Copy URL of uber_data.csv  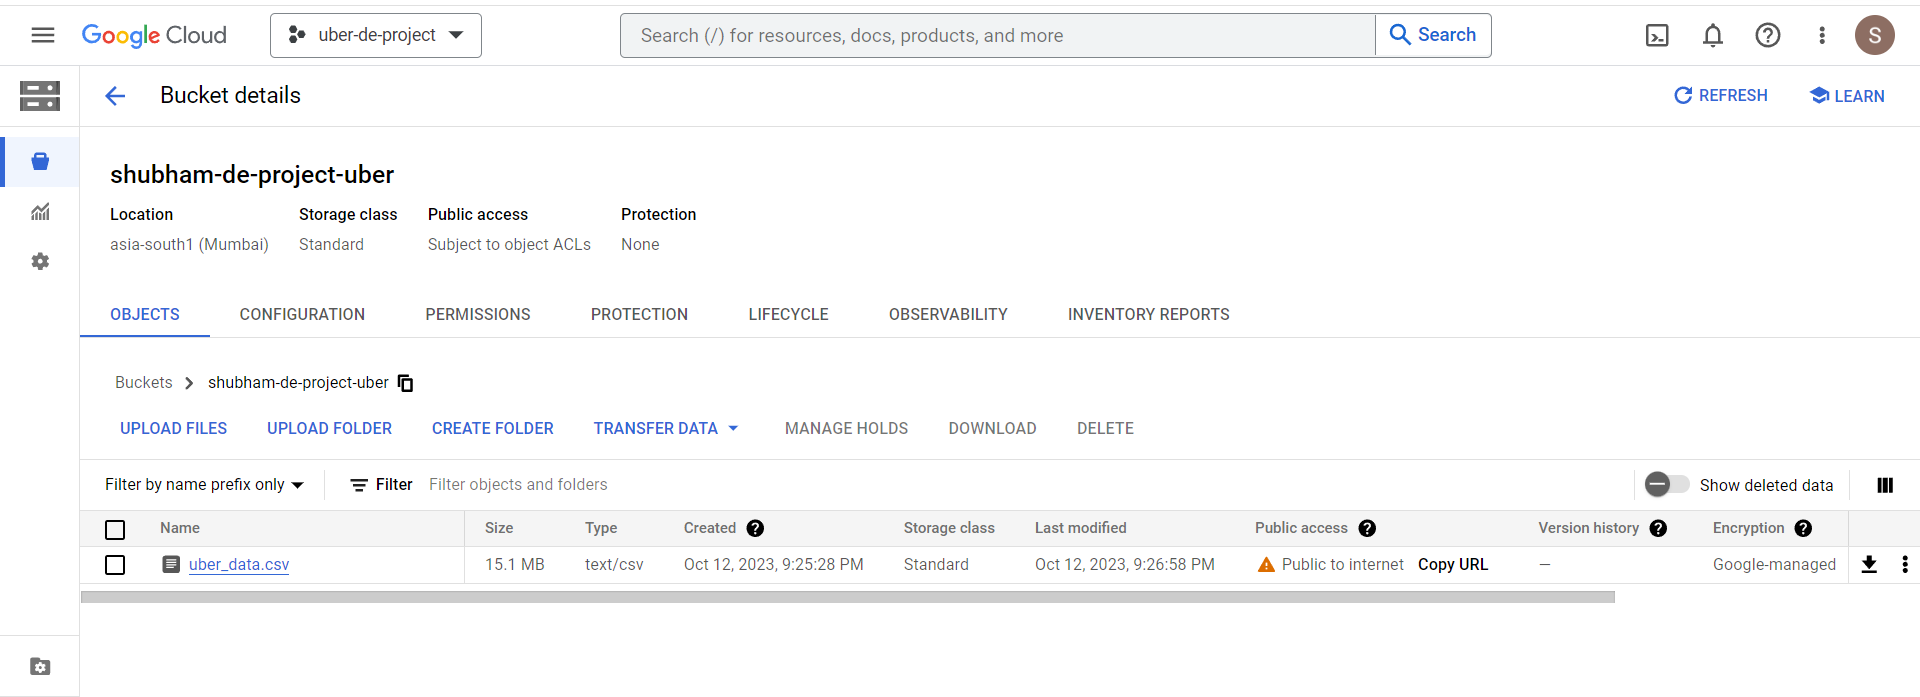[x=1452, y=564]
